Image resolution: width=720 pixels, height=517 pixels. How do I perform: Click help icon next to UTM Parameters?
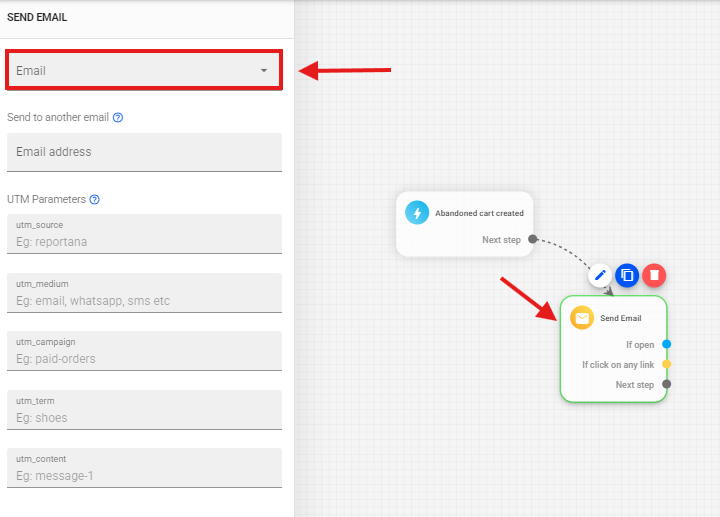coord(95,200)
